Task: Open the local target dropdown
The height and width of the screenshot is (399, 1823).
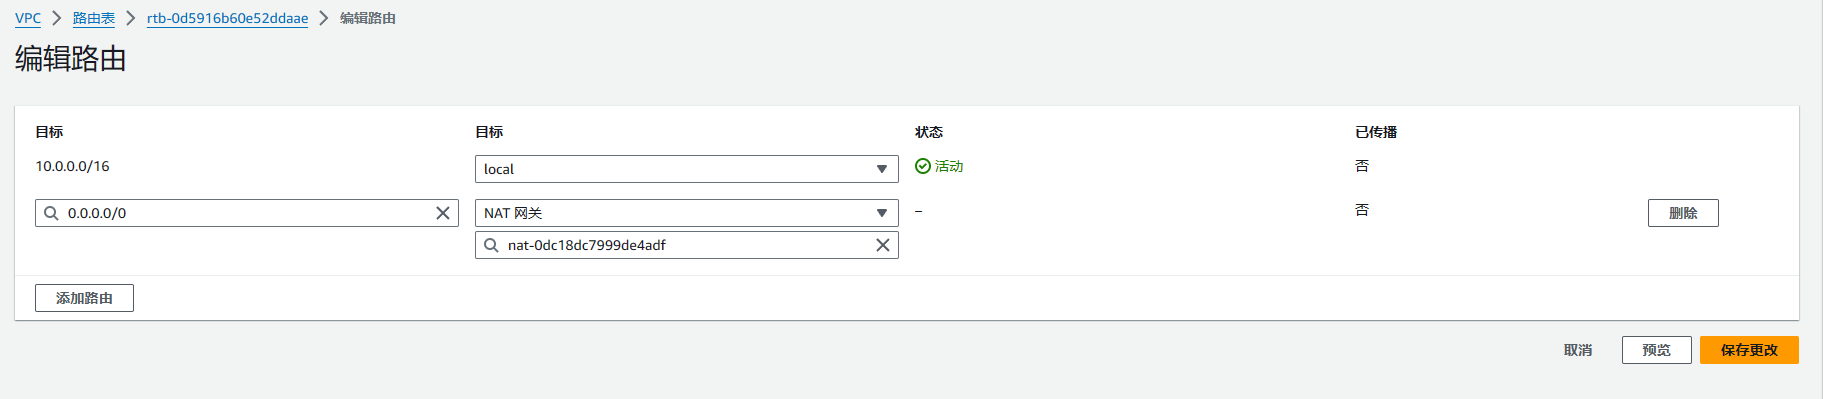Action: 687,169
